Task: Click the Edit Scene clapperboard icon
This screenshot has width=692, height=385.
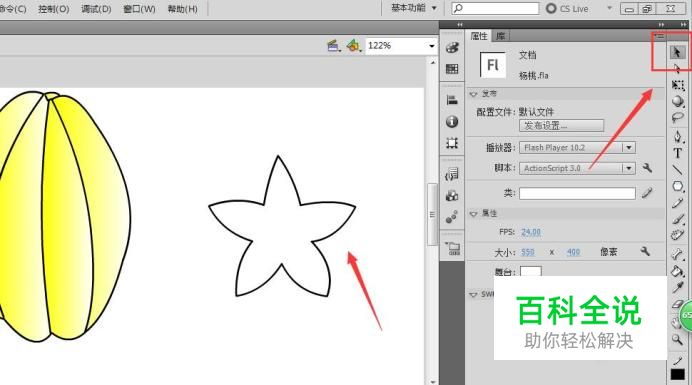Action: (x=333, y=45)
